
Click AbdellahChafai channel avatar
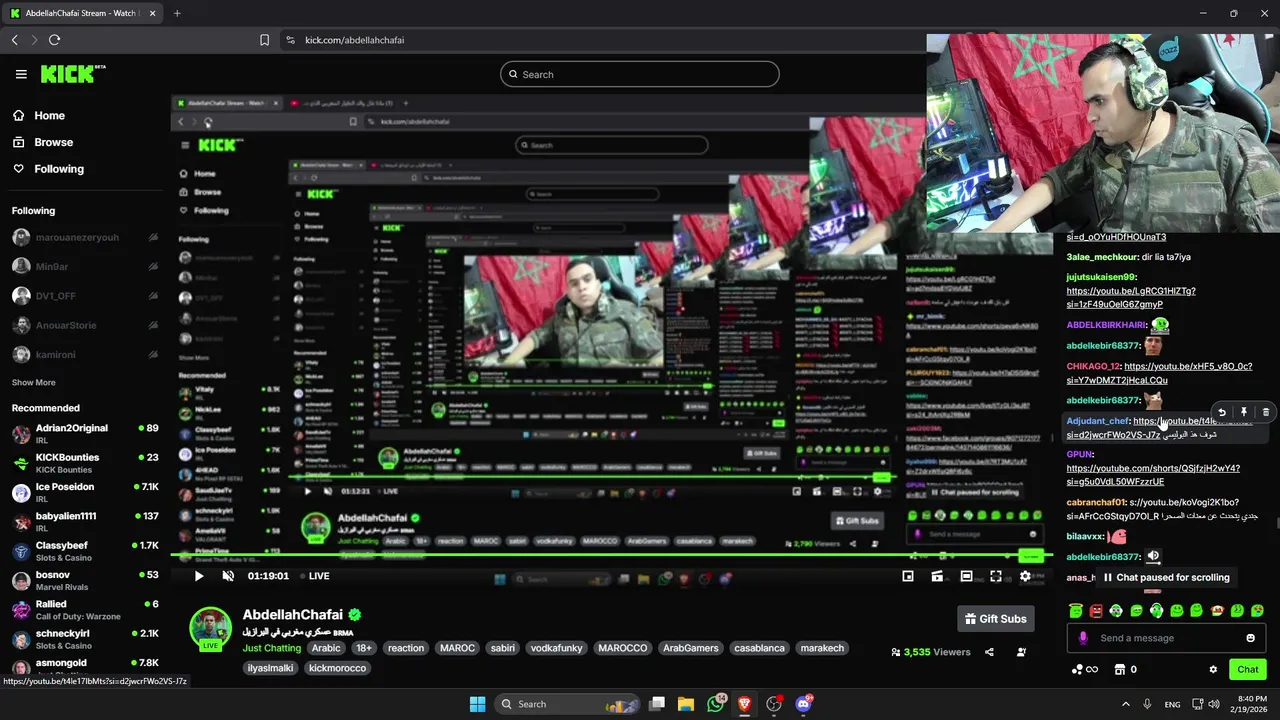tap(211, 628)
